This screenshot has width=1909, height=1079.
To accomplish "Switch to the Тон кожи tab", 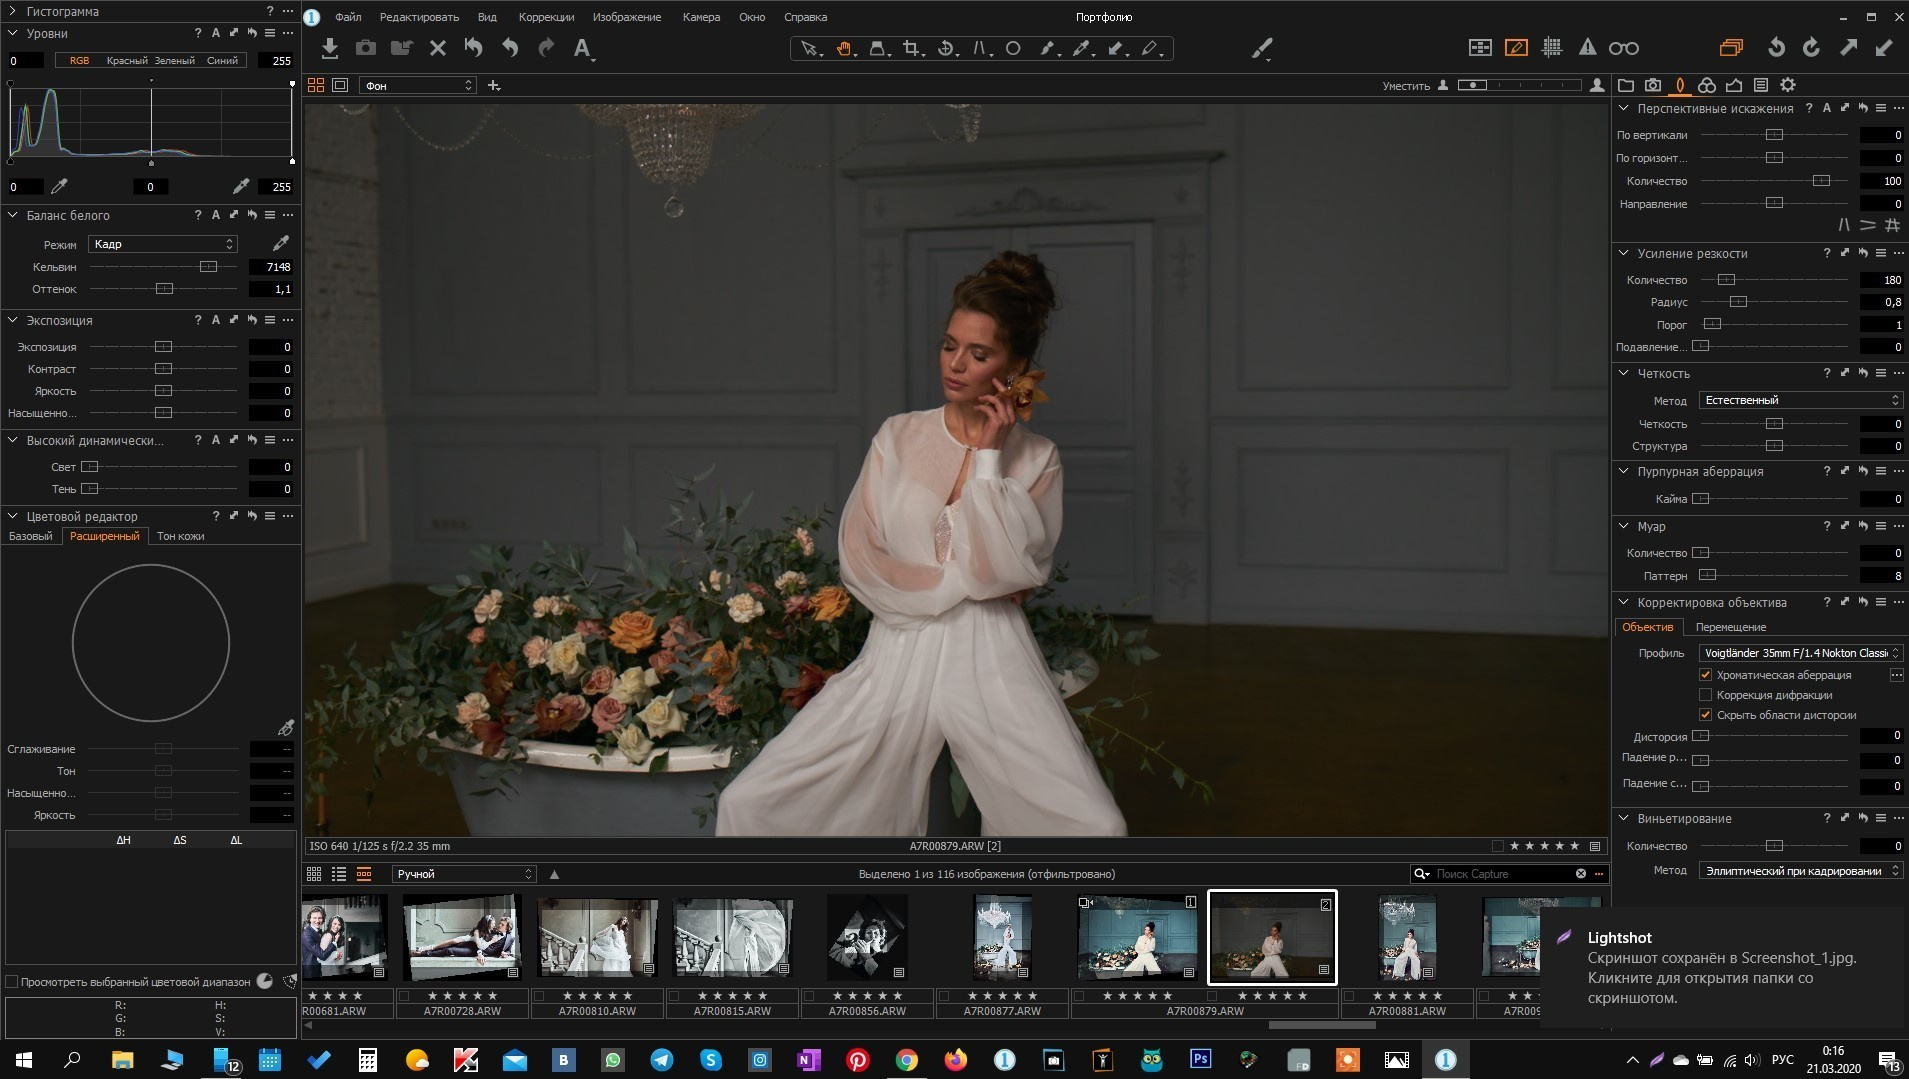I will pyautogui.click(x=180, y=536).
